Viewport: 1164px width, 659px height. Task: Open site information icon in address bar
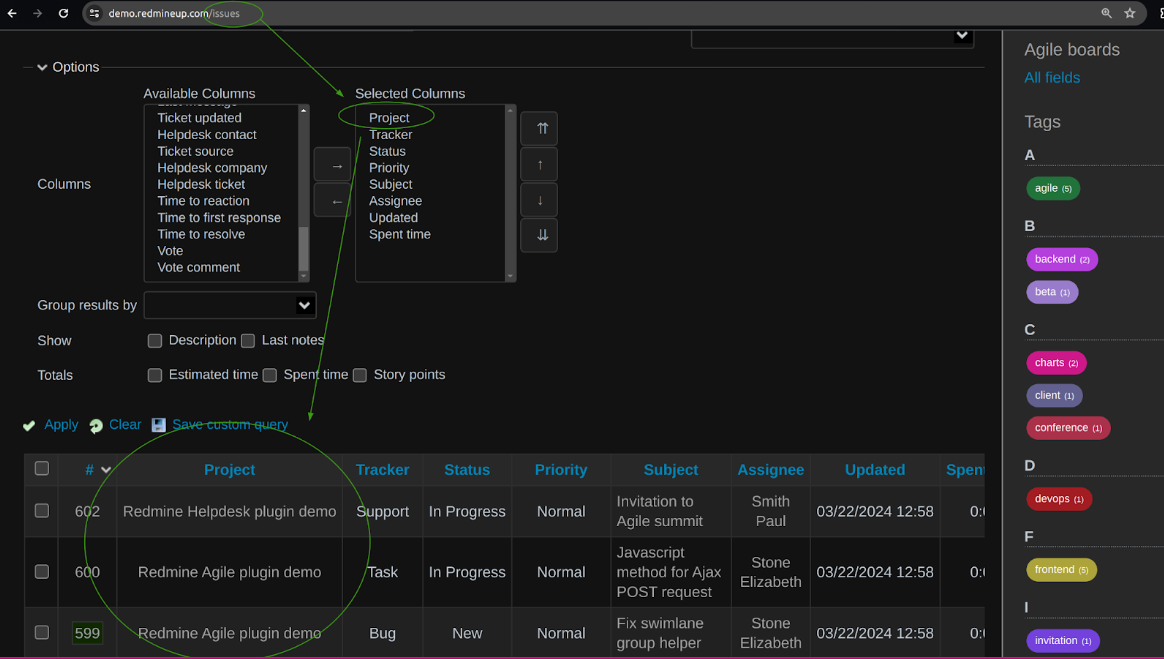tap(94, 13)
